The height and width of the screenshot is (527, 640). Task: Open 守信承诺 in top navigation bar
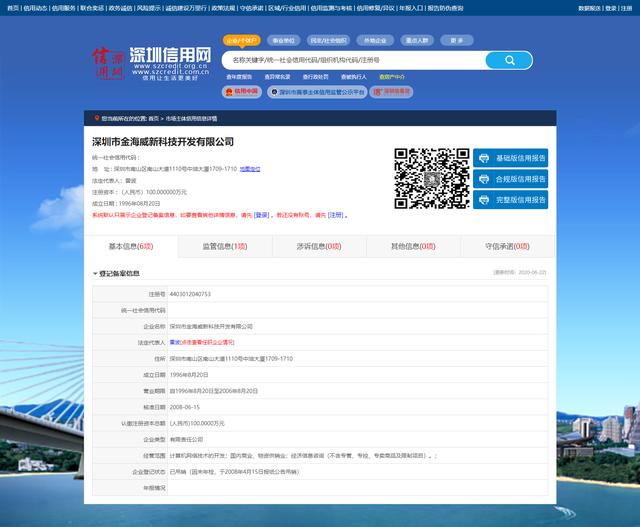click(251, 8)
